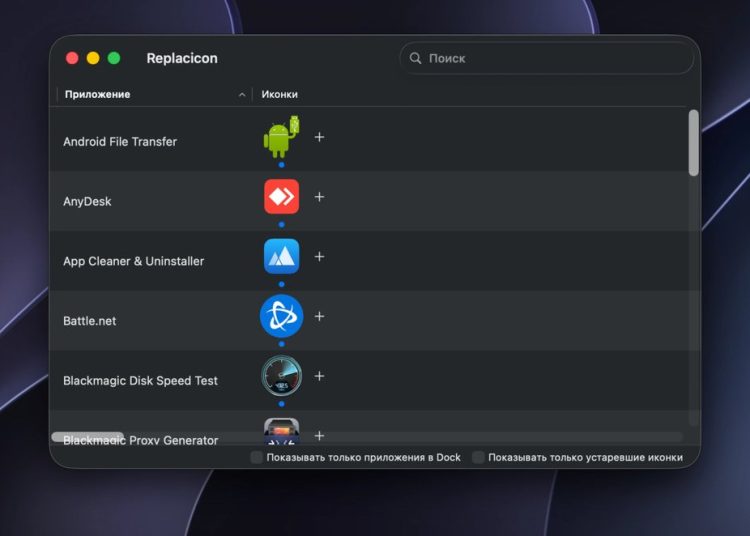Add new icon for AnyDesk

319,197
